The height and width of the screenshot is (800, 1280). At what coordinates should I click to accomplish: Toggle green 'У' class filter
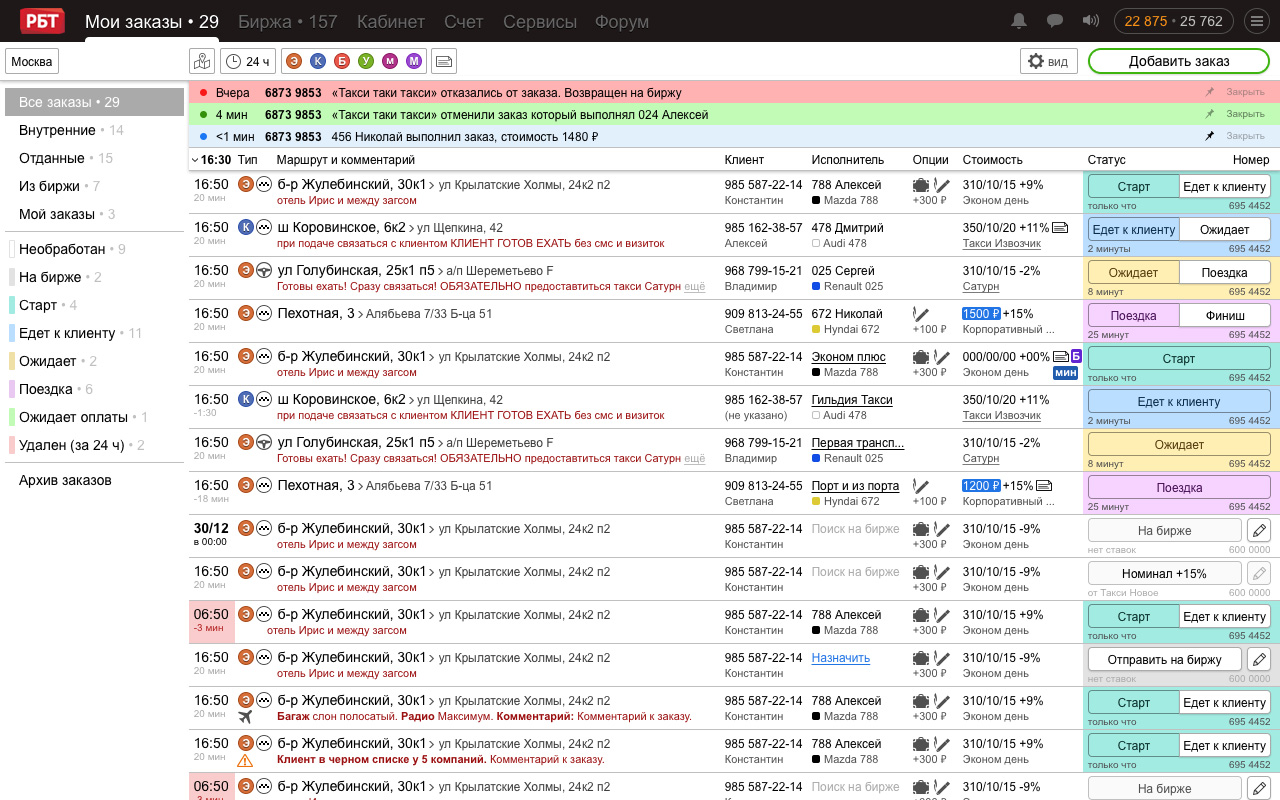click(366, 62)
